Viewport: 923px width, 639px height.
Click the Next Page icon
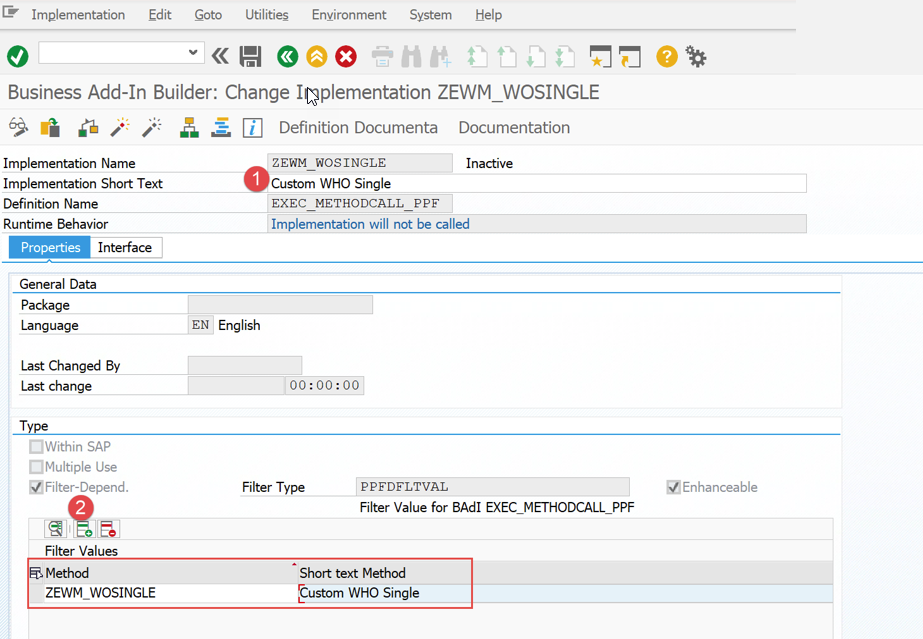click(536, 56)
